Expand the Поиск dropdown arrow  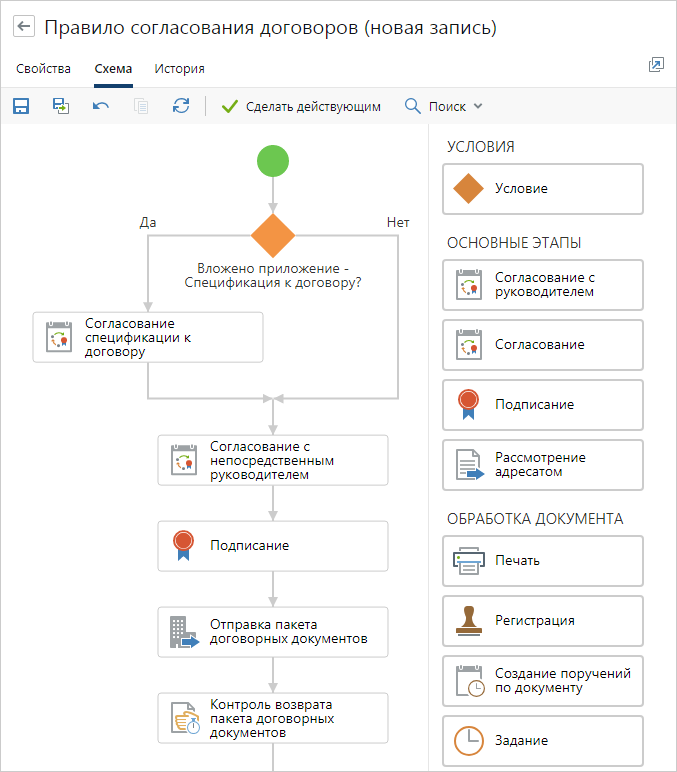click(478, 106)
